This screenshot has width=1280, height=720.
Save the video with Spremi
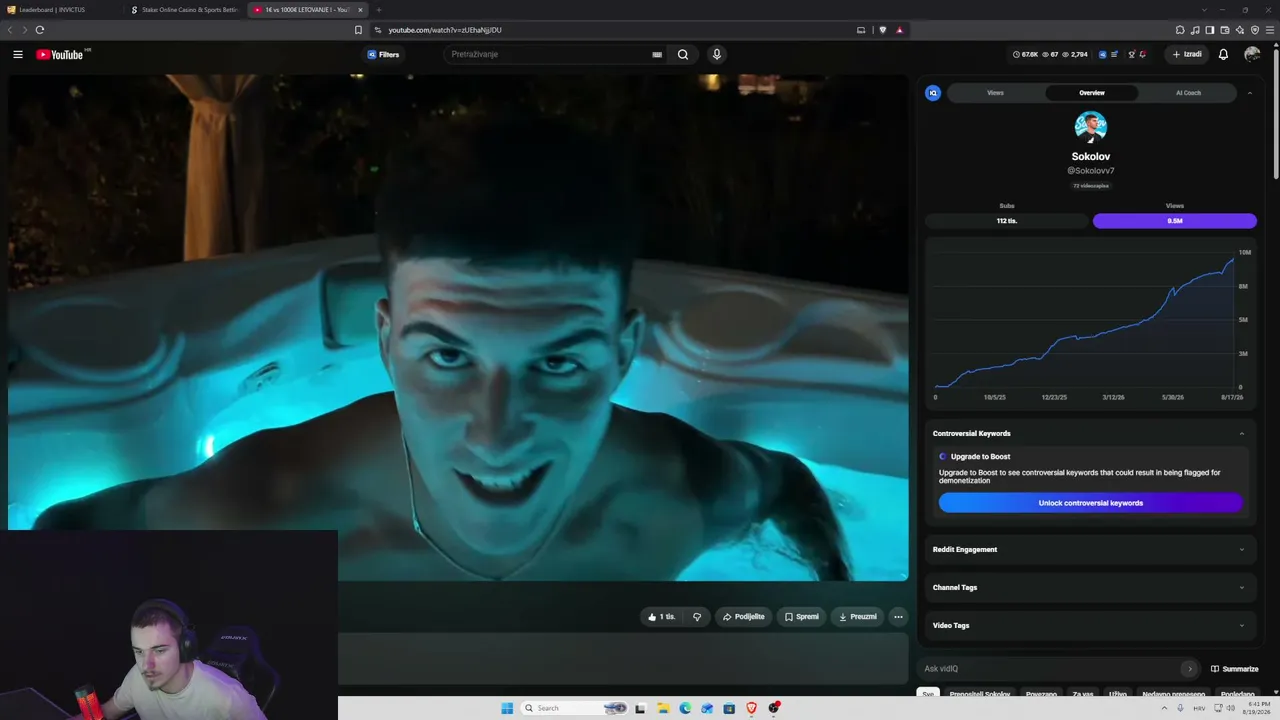802,617
